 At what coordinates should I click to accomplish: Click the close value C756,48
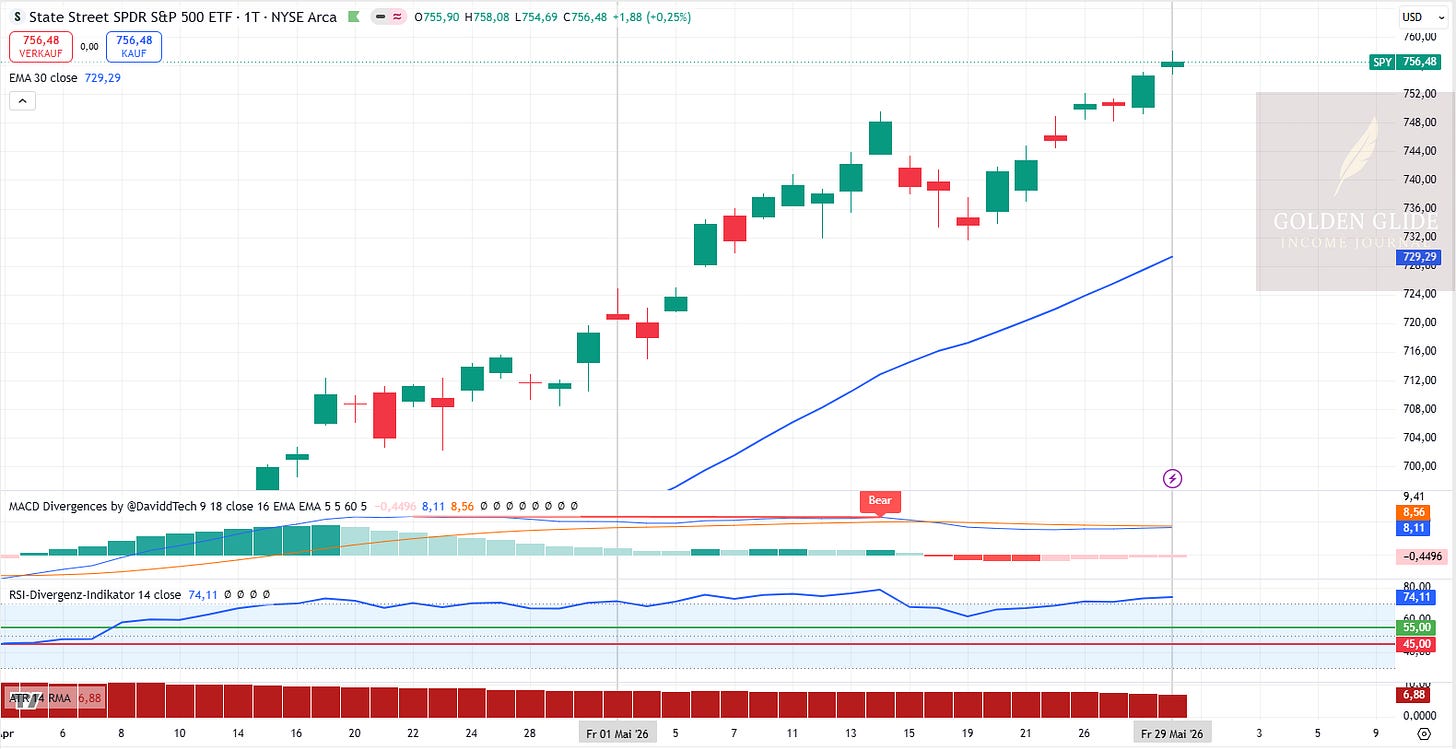click(586, 17)
